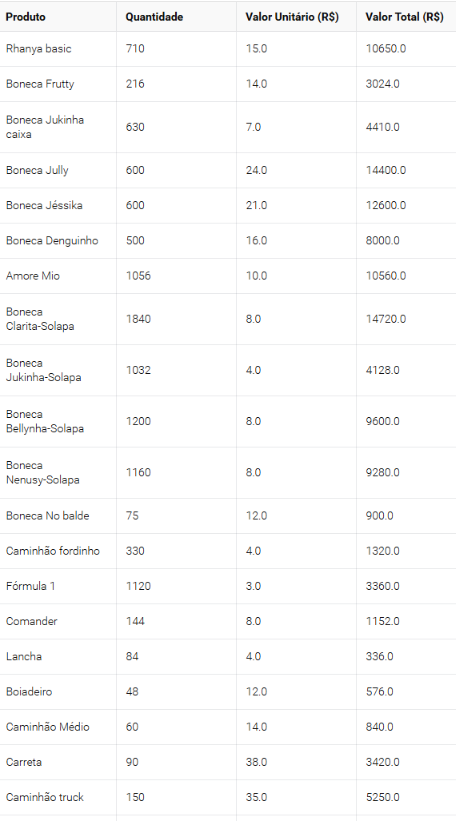The height and width of the screenshot is (821, 456).
Task: Click the Quantidade column header
Action: (x=154, y=17)
